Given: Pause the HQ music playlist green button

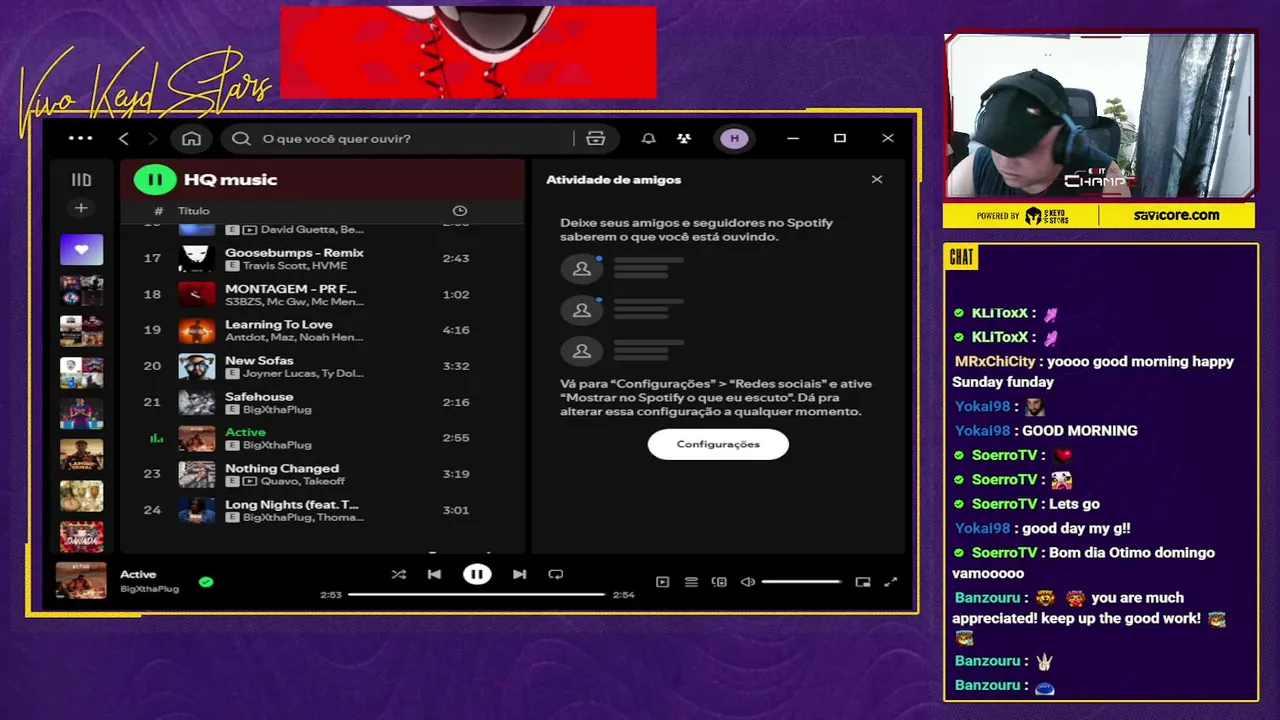Looking at the screenshot, I should pos(155,180).
